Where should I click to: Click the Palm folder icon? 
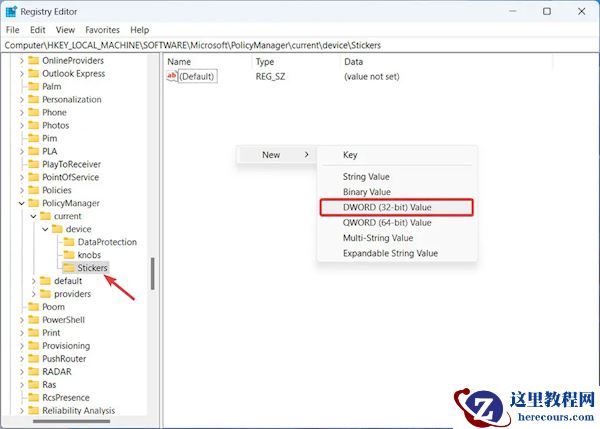point(34,86)
